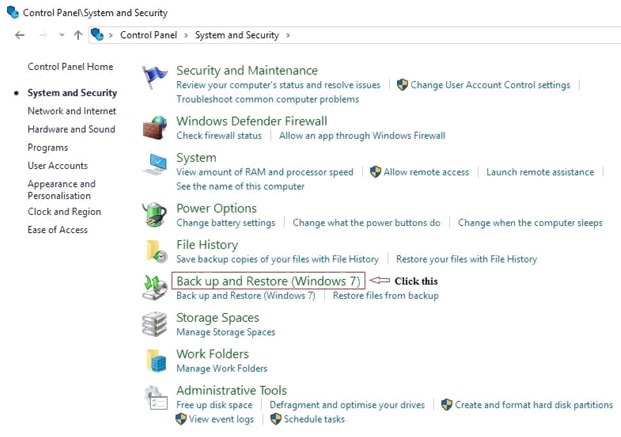Click Allow remote access link

click(x=426, y=172)
